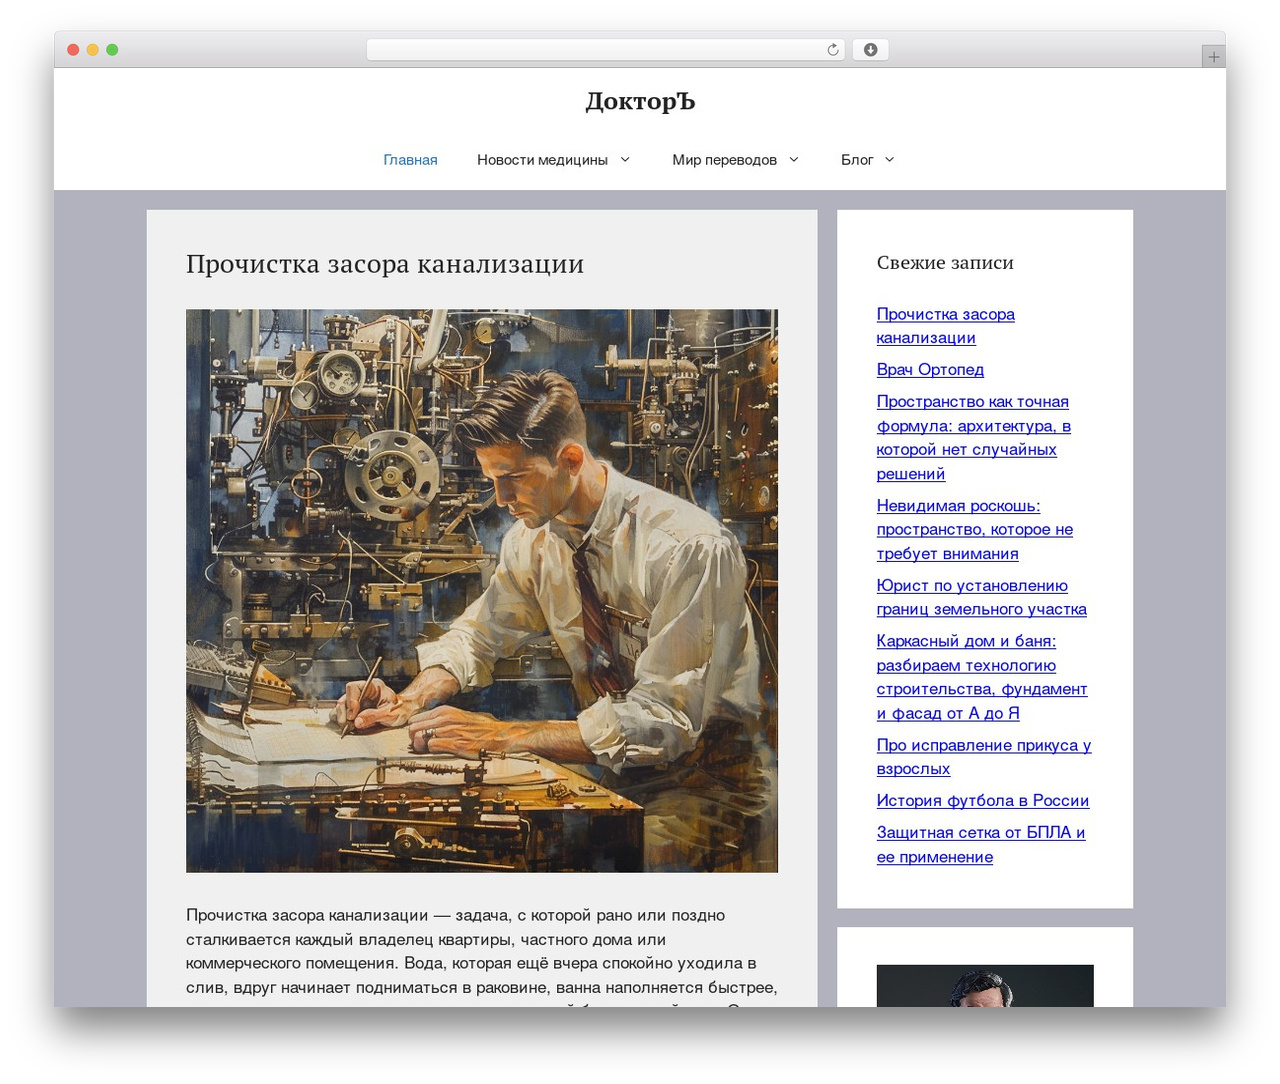The height and width of the screenshot is (1084, 1280).
Task: Open link История футбола в России
Action: [983, 801]
